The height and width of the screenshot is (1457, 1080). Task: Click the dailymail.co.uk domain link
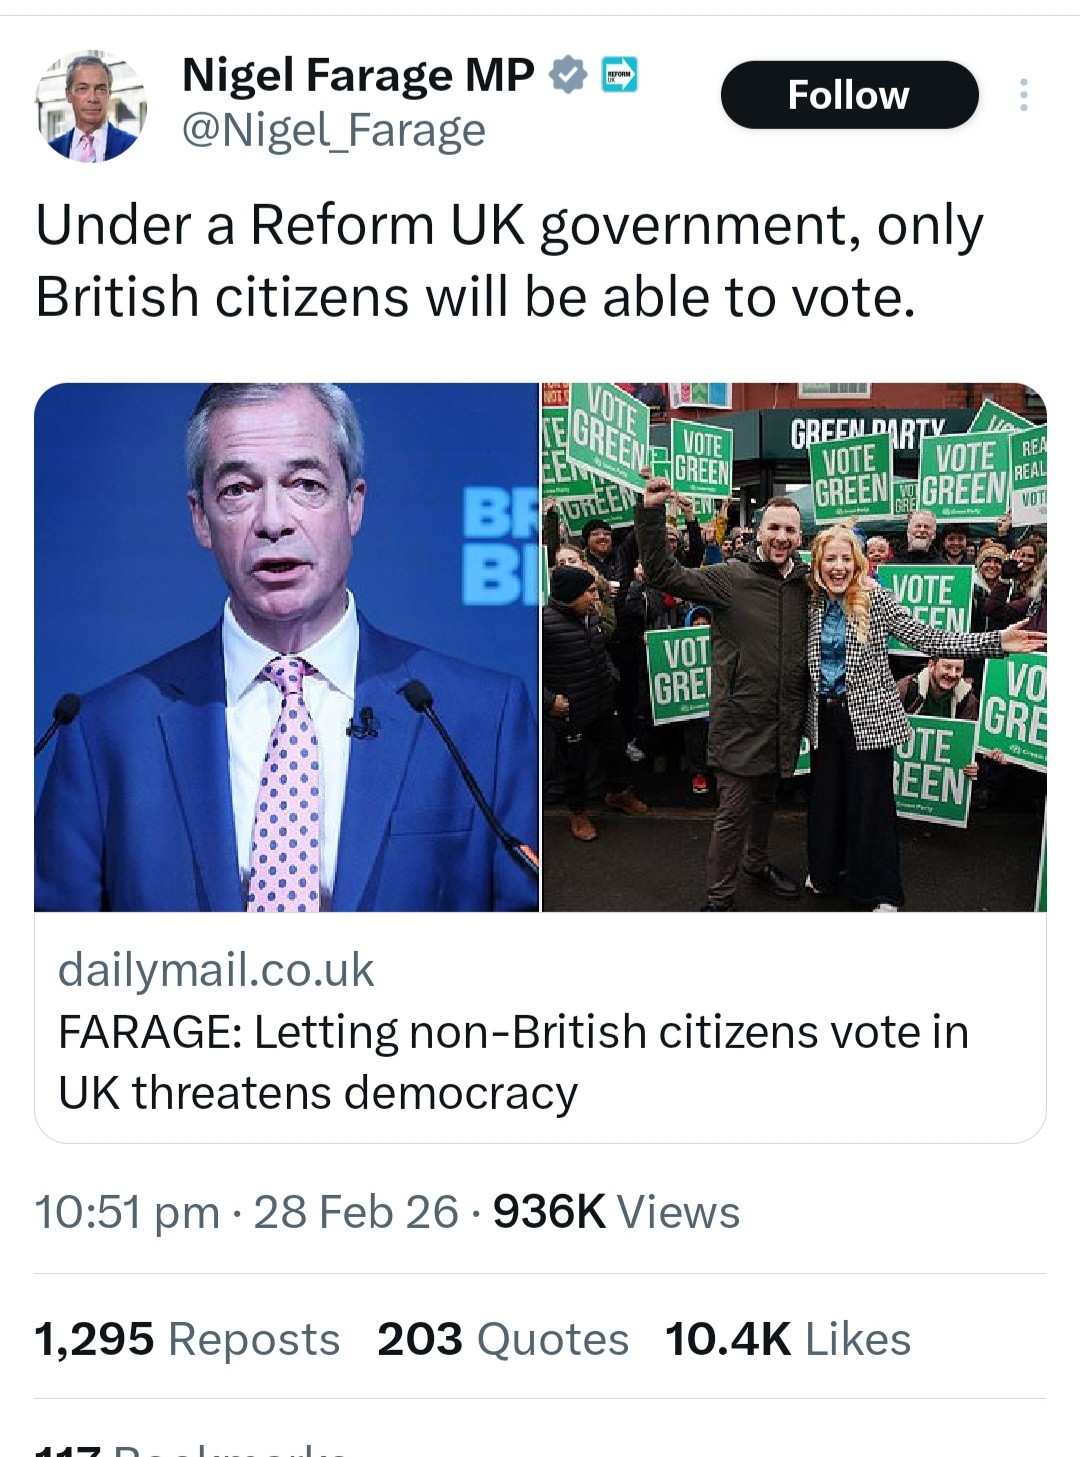pyautogui.click(x=216, y=970)
